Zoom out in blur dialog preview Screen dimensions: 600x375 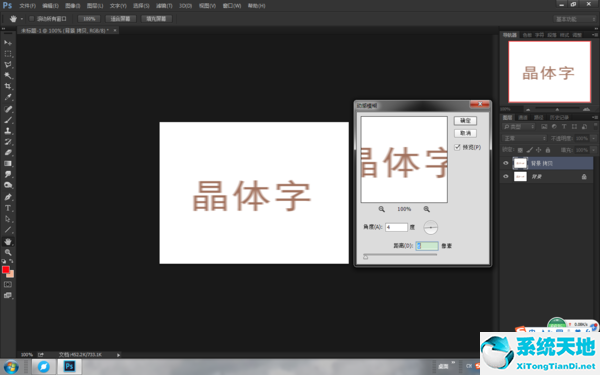[382, 209]
